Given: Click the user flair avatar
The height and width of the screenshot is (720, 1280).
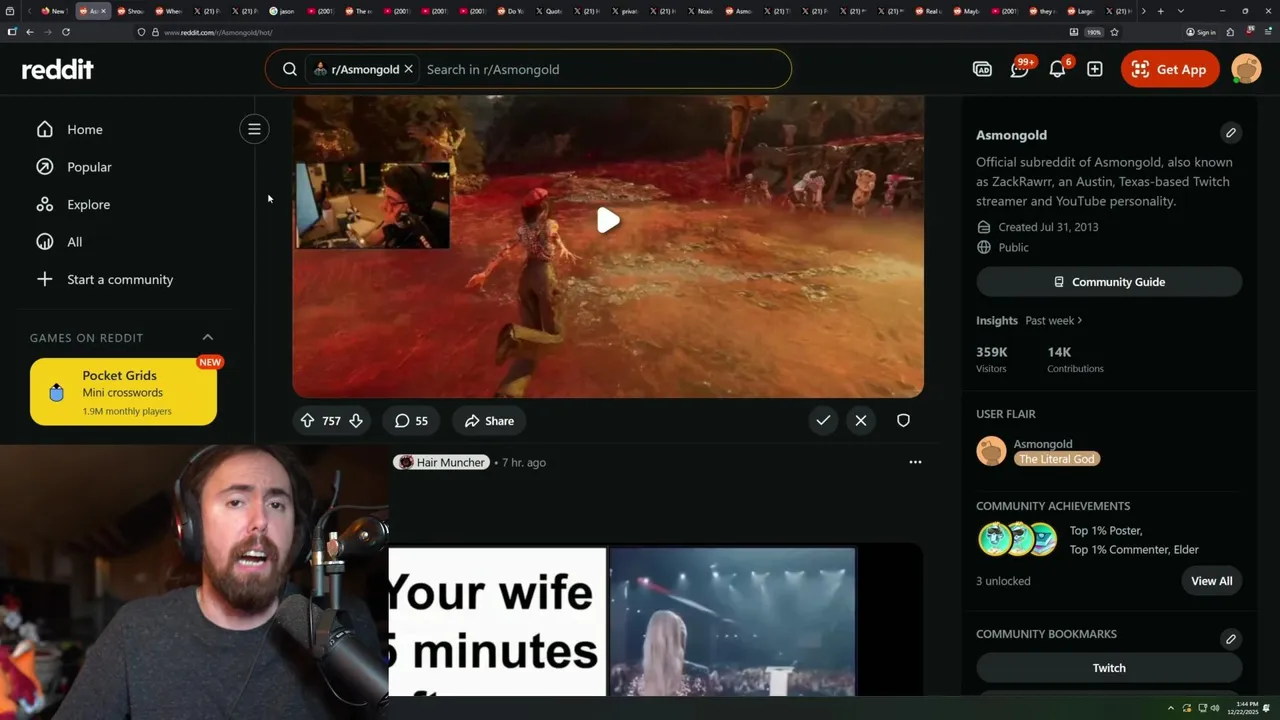Looking at the screenshot, I should [991, 451].
